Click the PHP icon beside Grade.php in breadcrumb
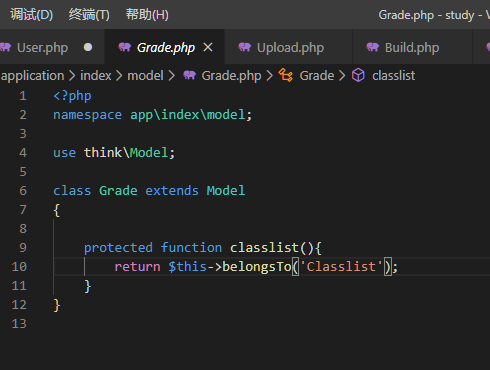Viewport: 490px width, 370px height. click(x=190, y=75)
